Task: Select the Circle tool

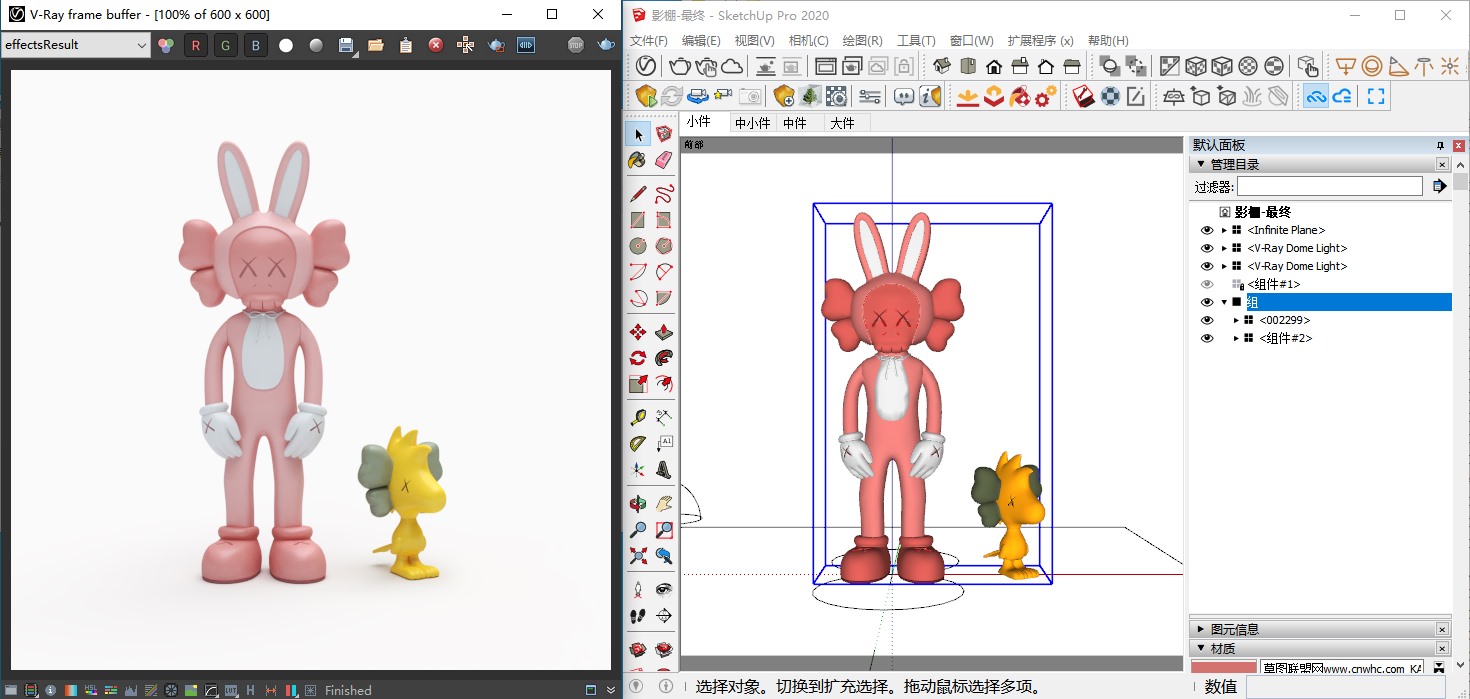Action: pos(638,245)
